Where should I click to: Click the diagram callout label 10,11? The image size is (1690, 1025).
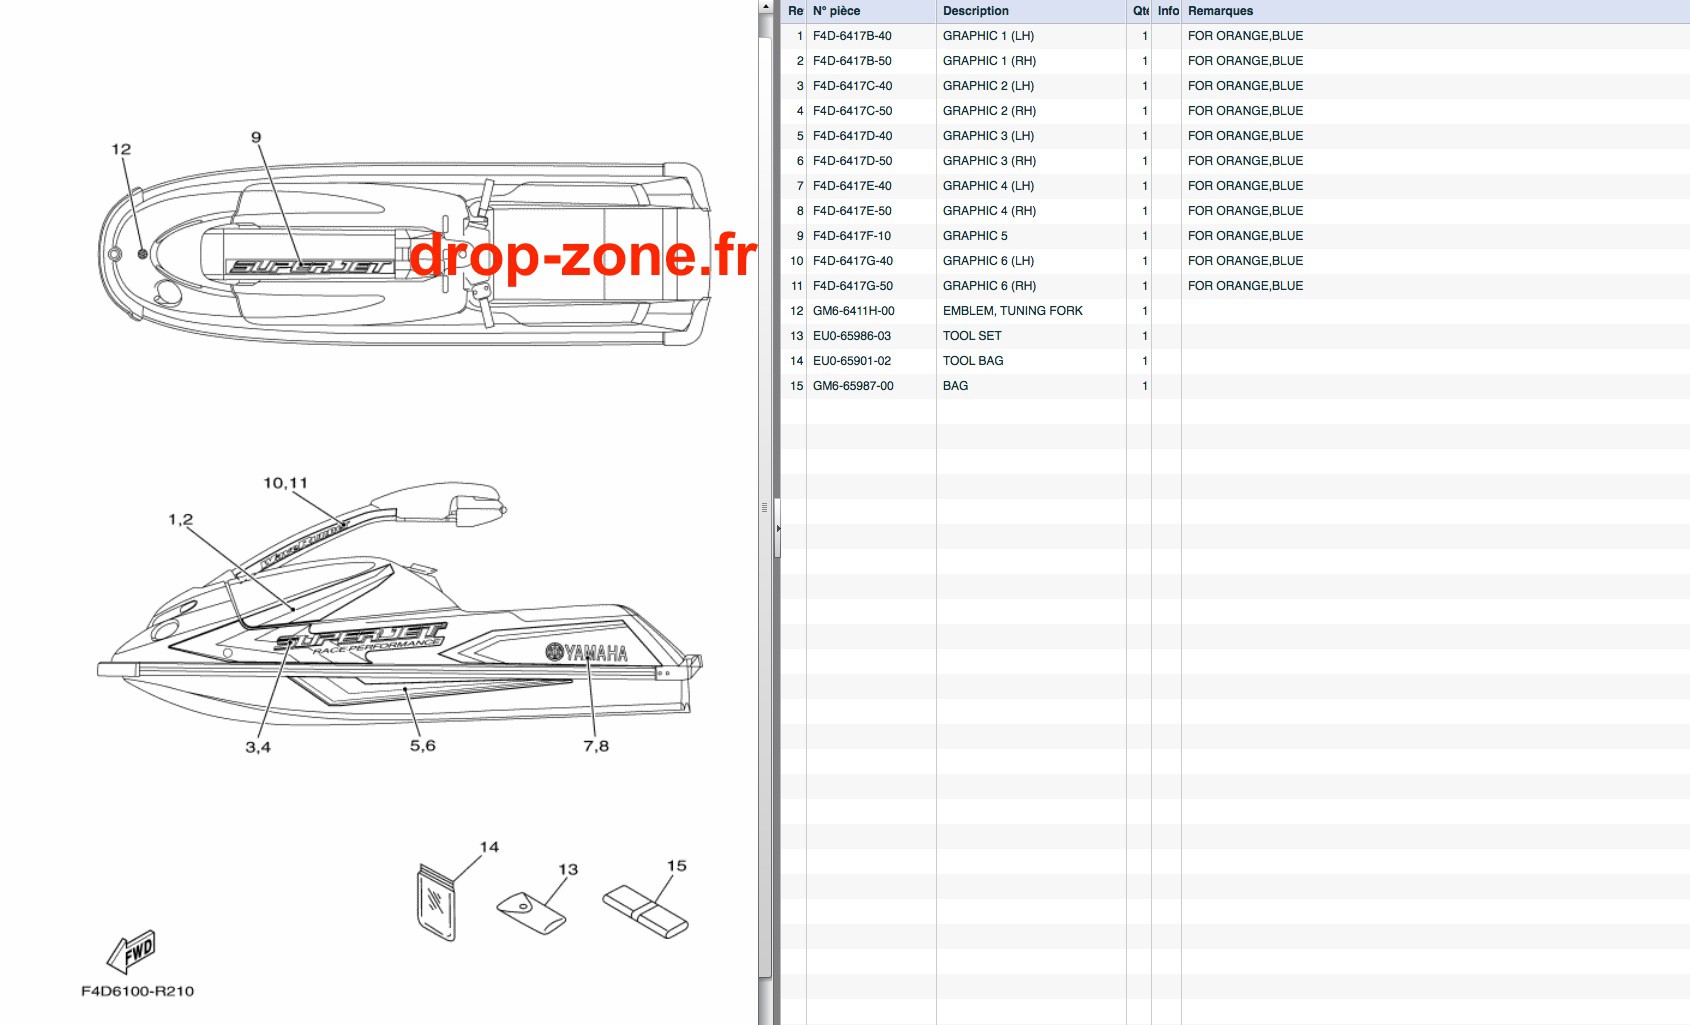(285, 483)
